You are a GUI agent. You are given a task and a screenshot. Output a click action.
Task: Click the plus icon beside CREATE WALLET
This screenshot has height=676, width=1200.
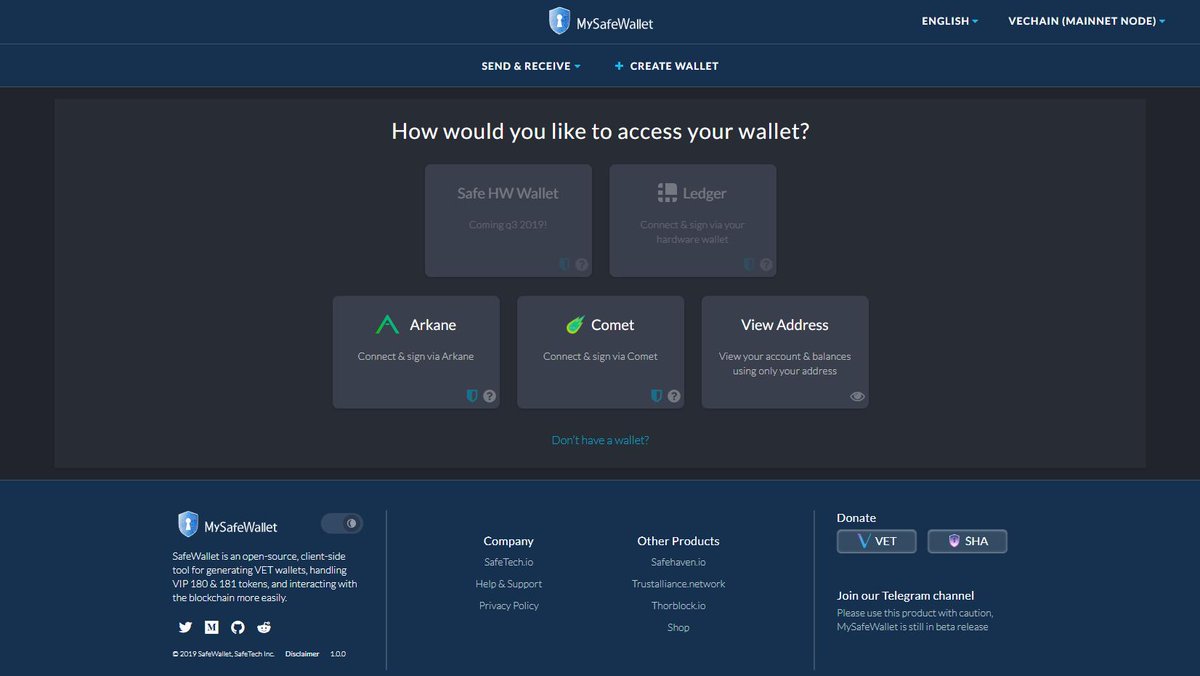[619, 66]
